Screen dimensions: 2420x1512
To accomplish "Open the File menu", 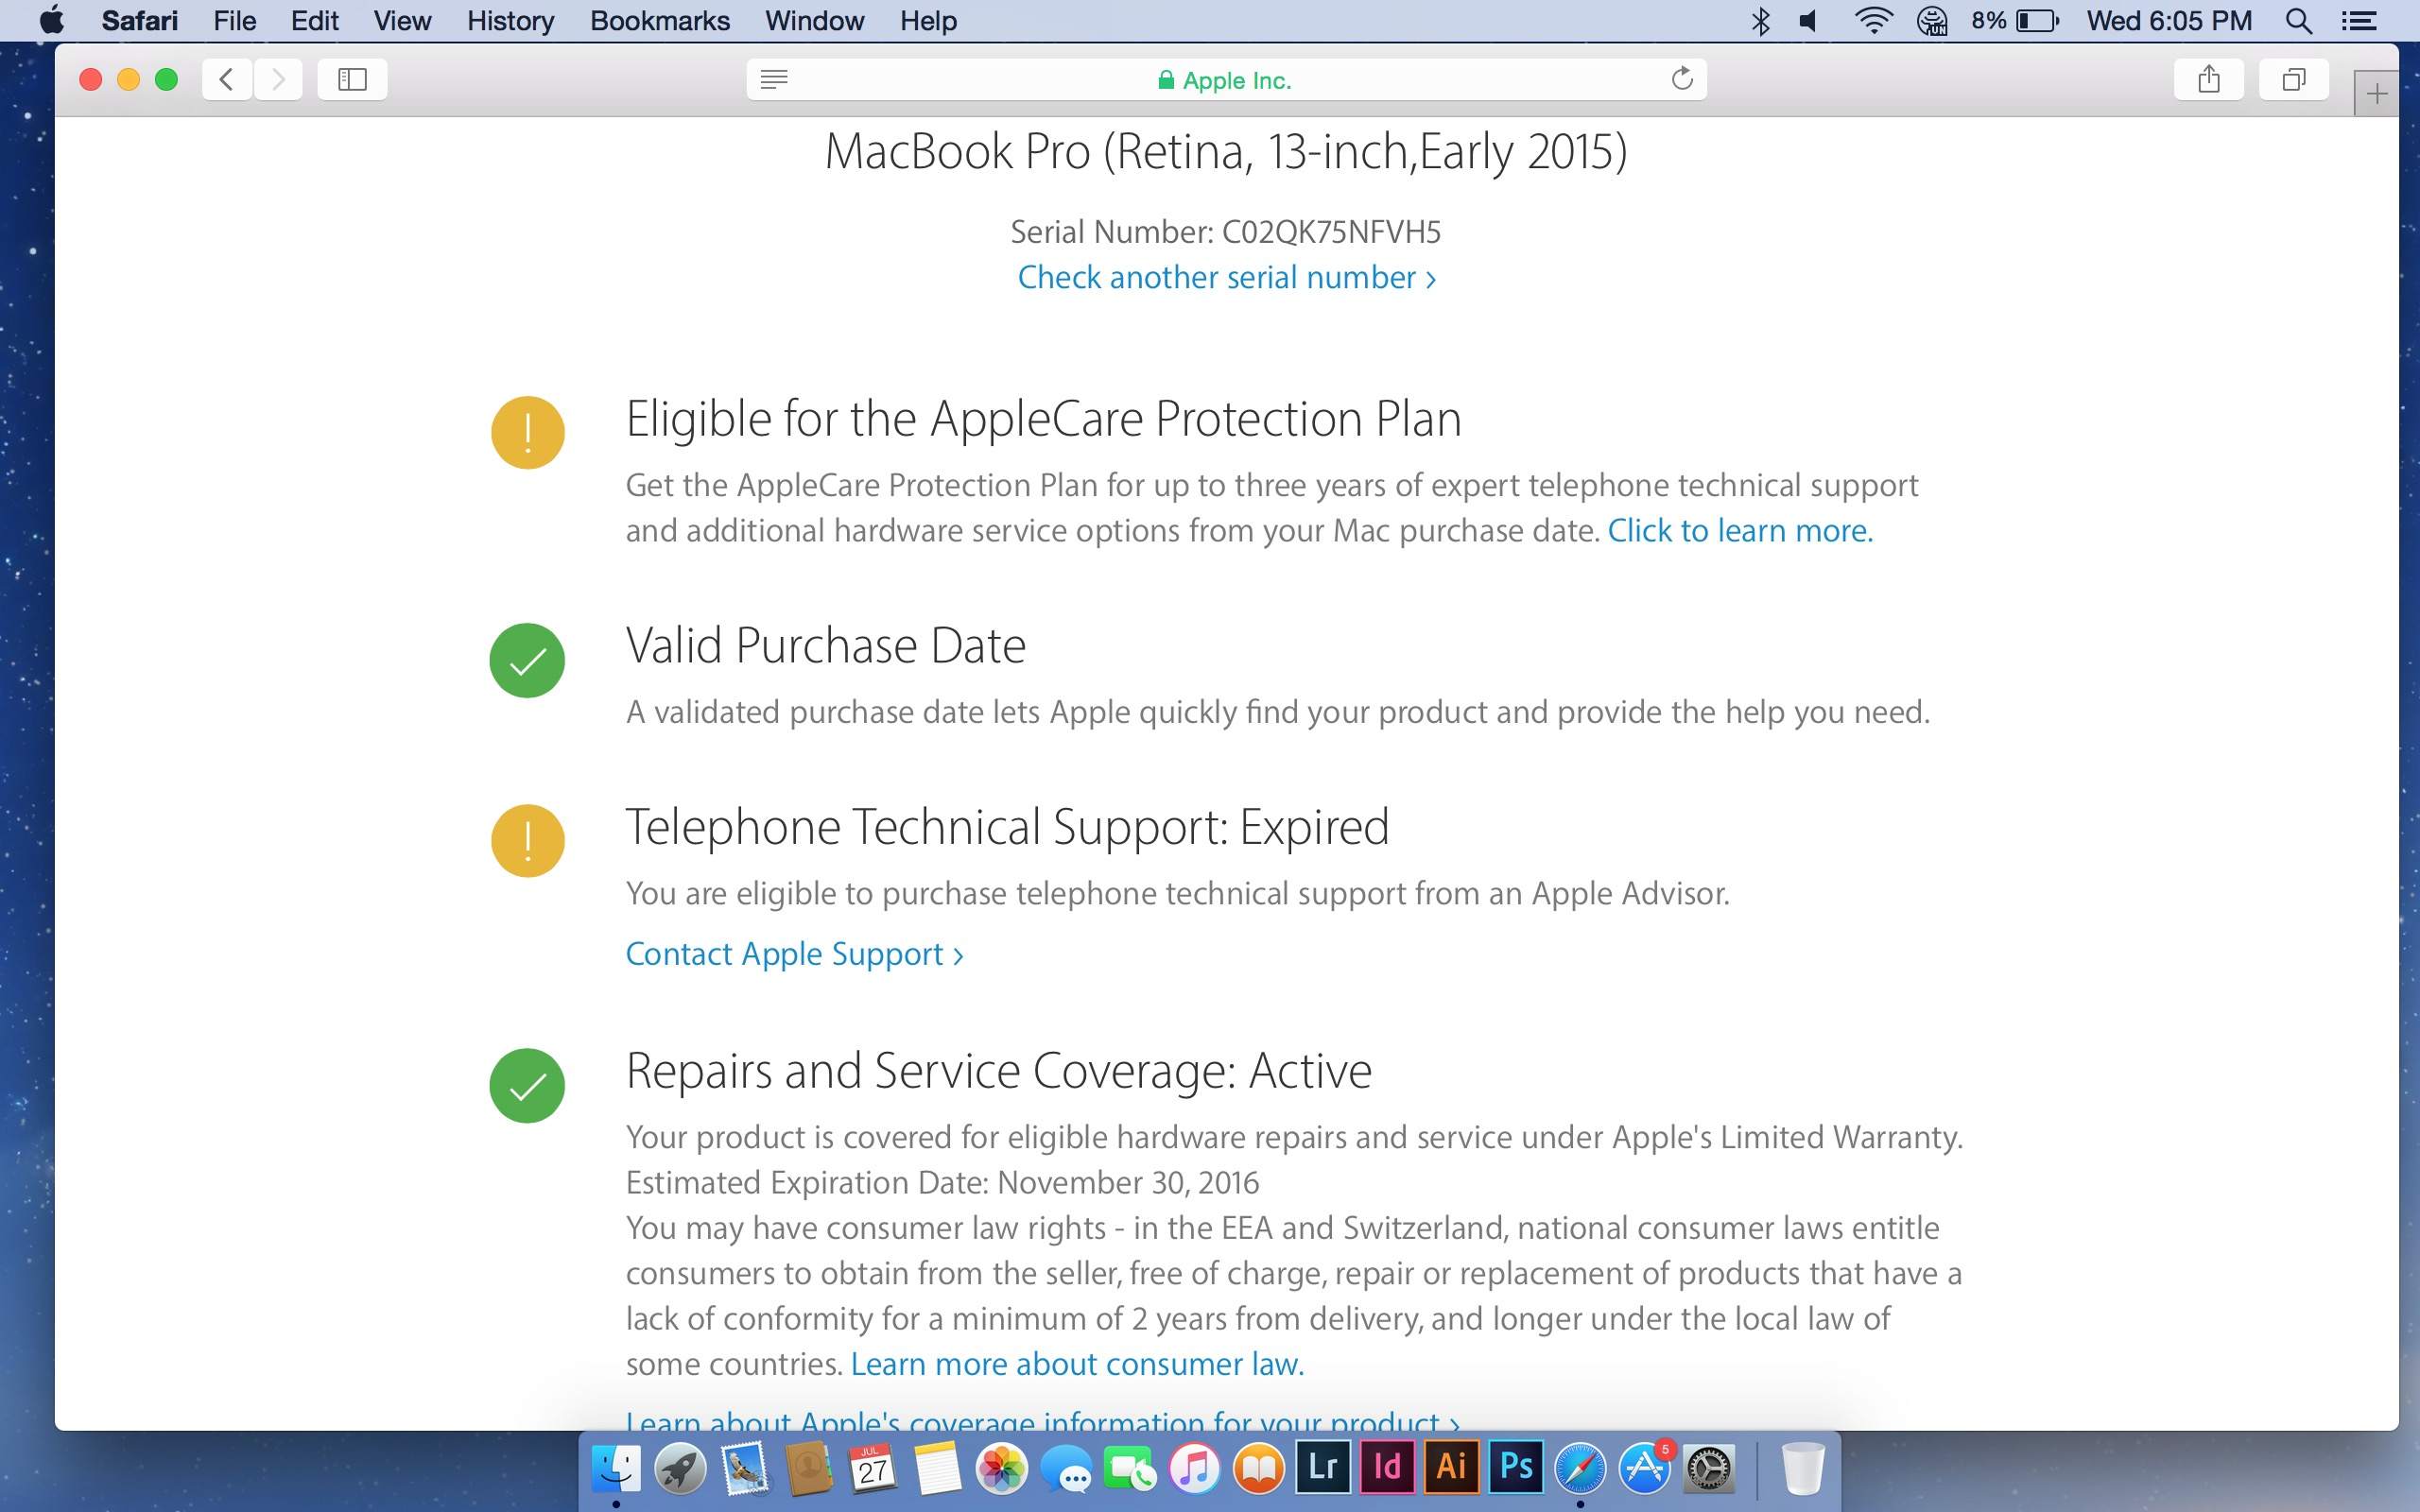I will pyautogui.click(x=235, y=20).
